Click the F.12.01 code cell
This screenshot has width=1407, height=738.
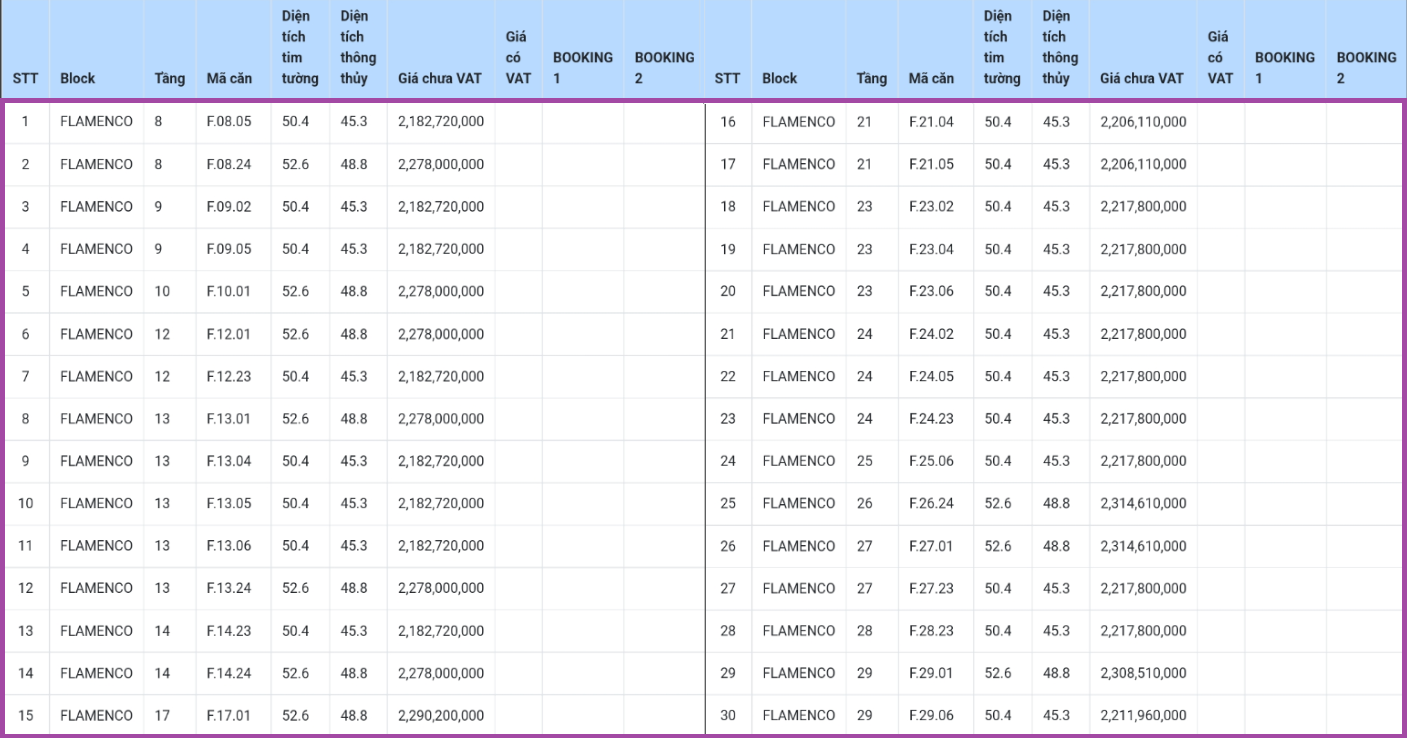pos(229,334)
